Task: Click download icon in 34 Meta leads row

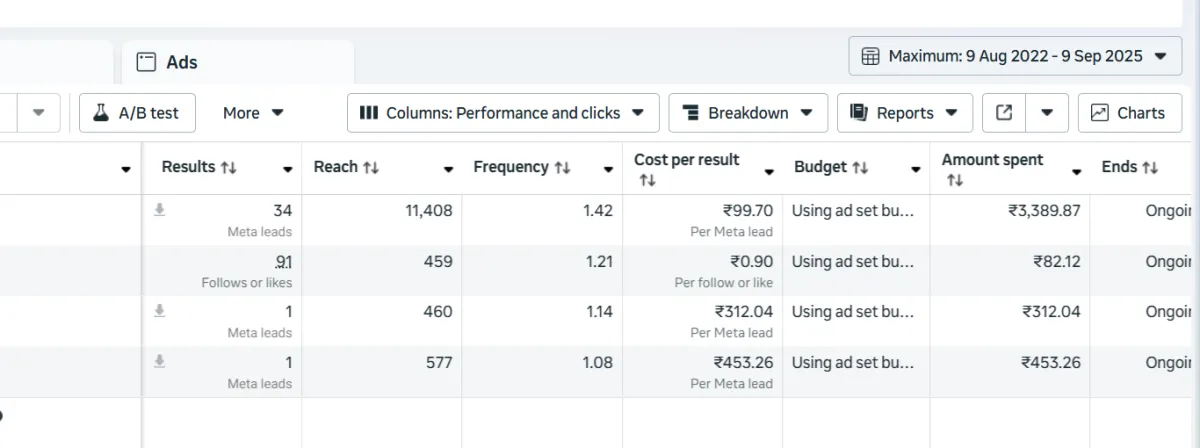Action: 158,210
